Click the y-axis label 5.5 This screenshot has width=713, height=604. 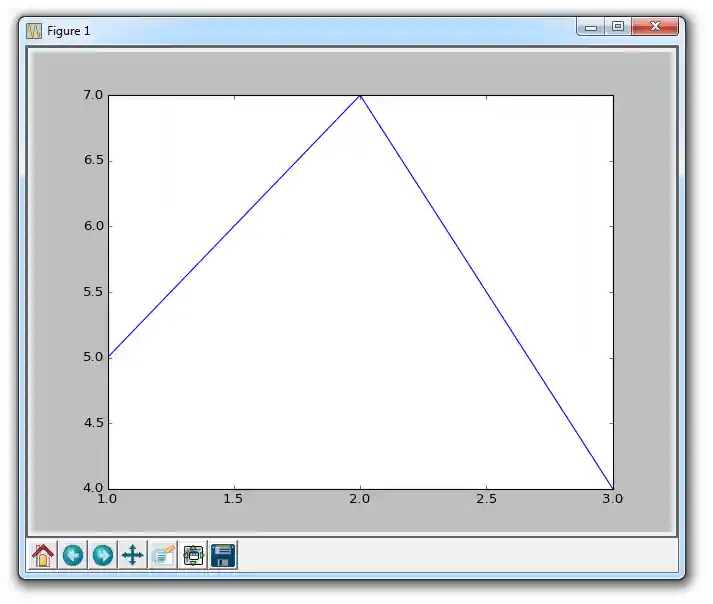pyautogui.click(x=93, y=292)
